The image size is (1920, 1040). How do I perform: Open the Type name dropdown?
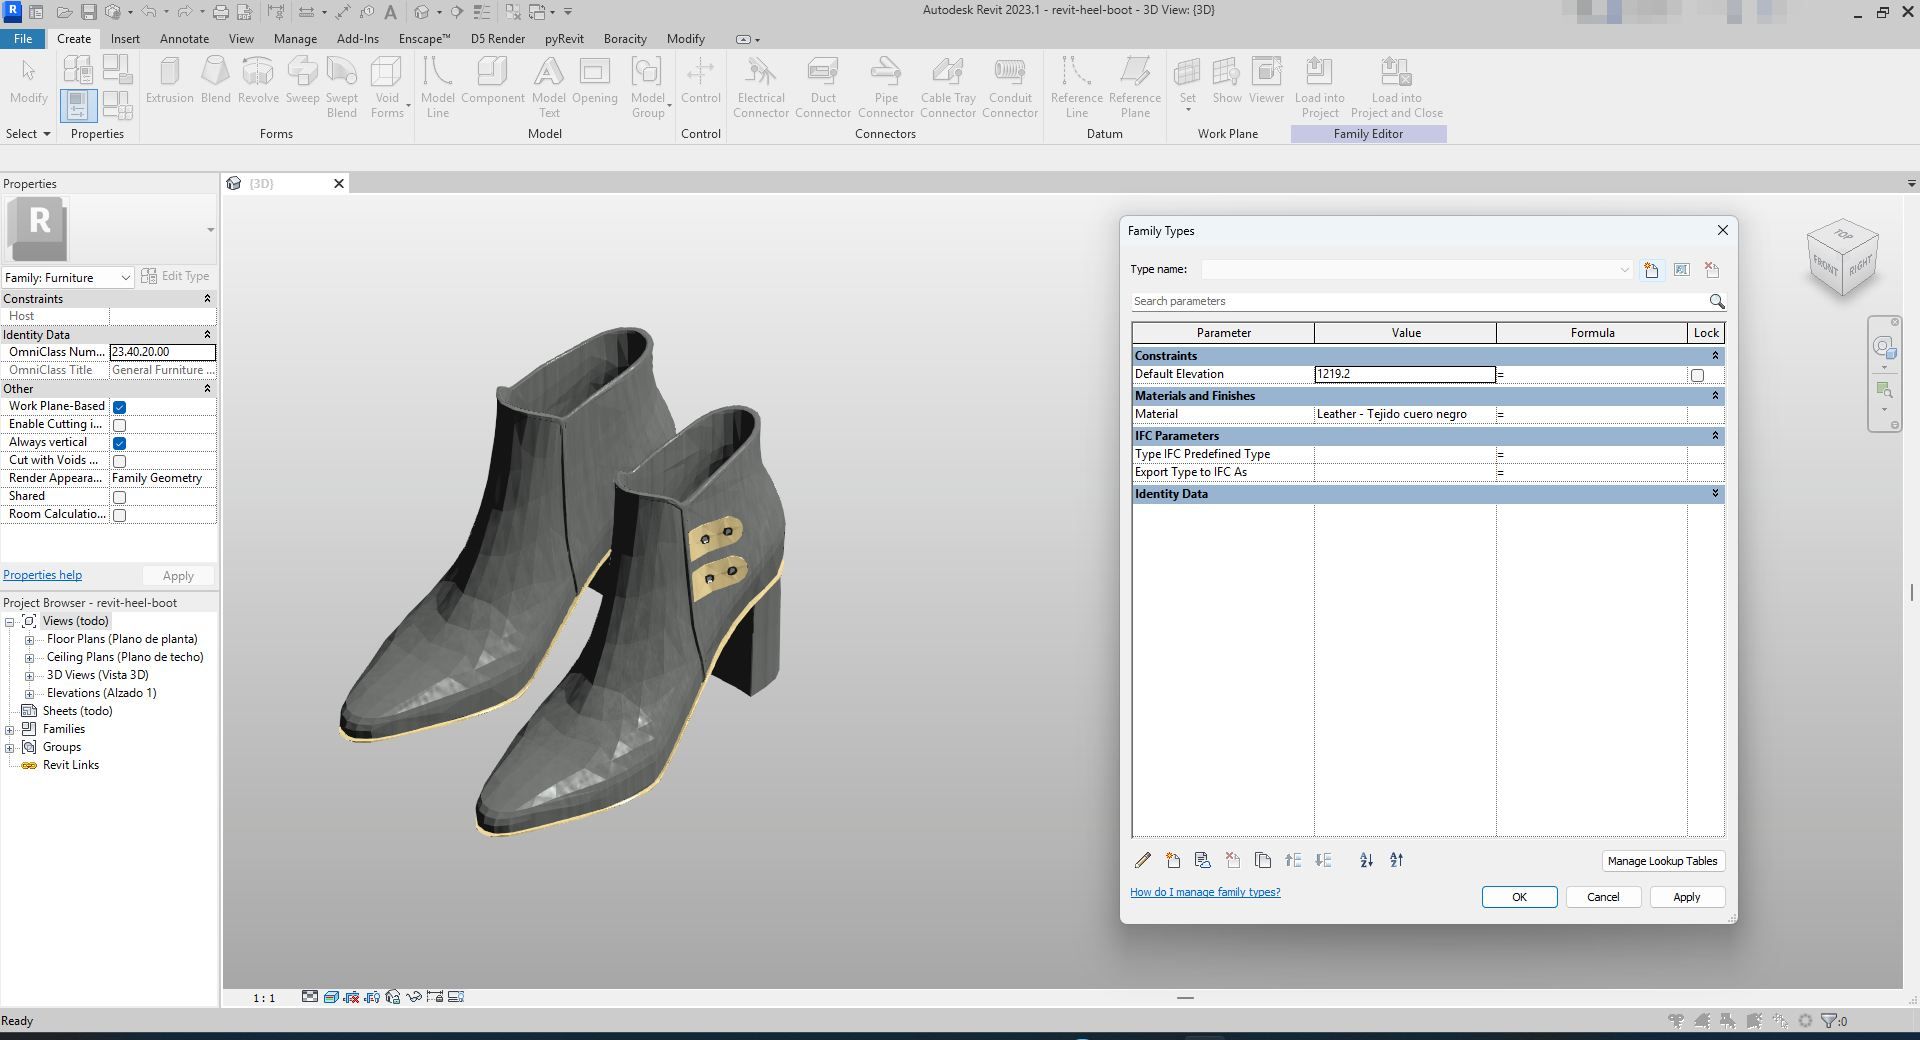[1416, 269]
